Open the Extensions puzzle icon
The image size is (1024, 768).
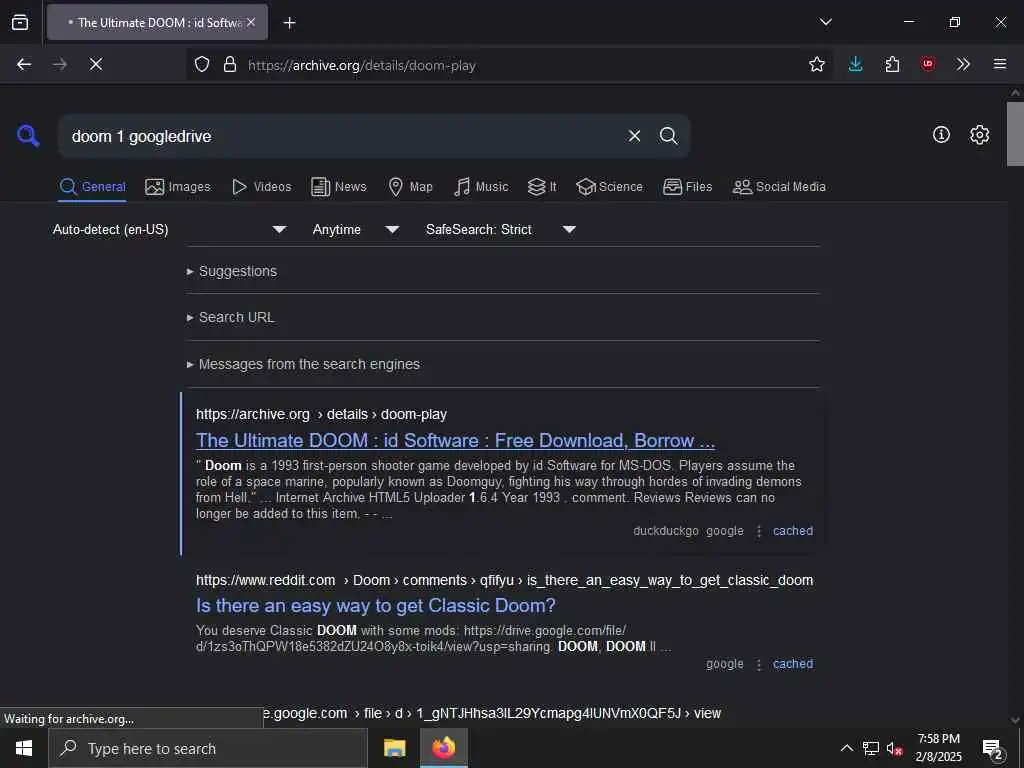[892, 64]
